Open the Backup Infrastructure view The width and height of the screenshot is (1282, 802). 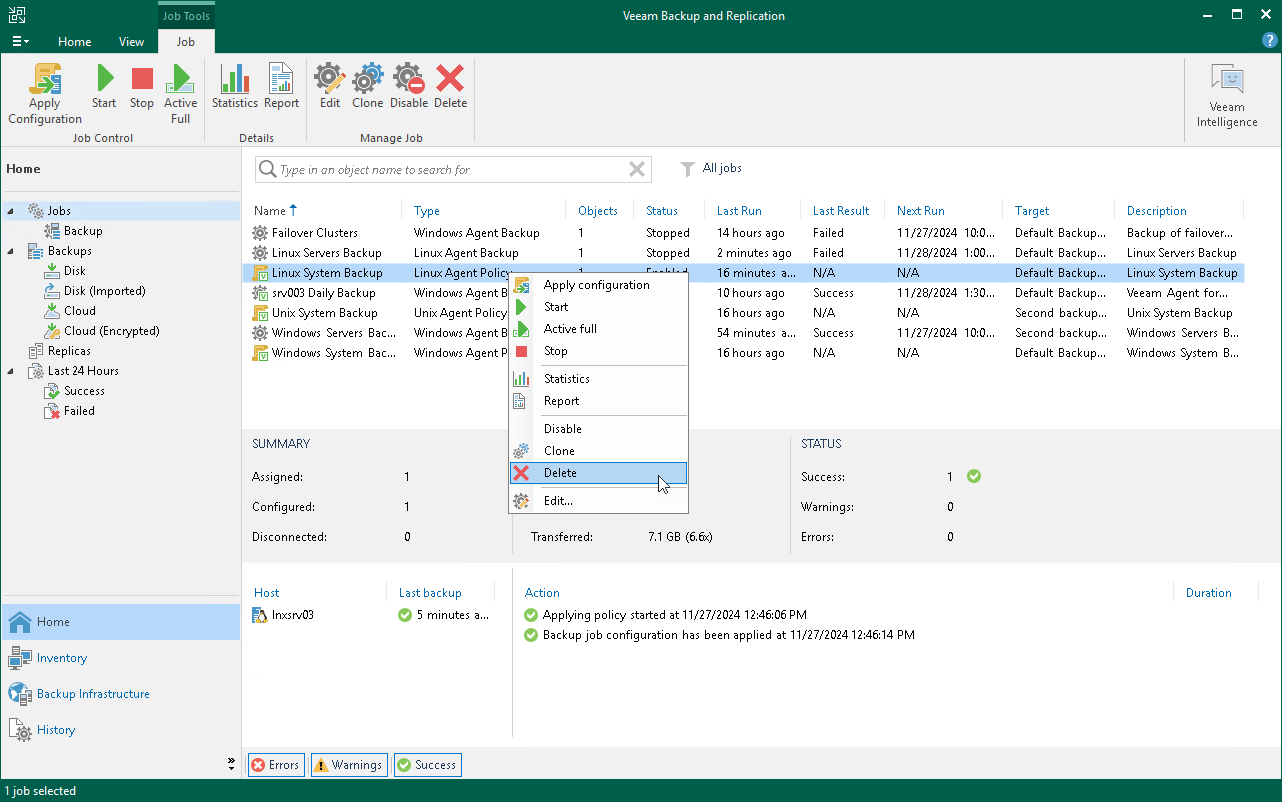[92, 694]
